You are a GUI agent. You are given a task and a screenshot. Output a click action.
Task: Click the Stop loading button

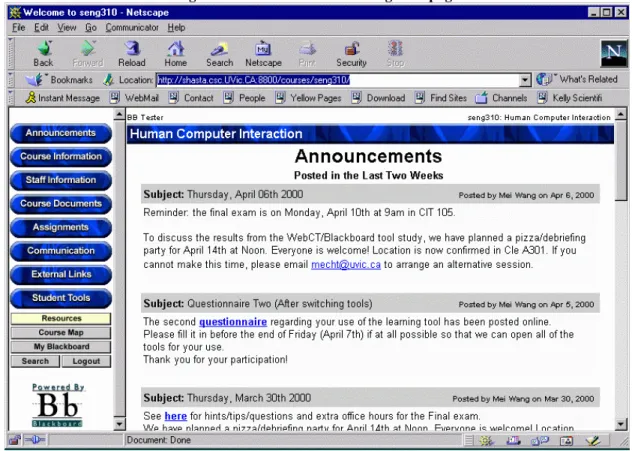395,54
